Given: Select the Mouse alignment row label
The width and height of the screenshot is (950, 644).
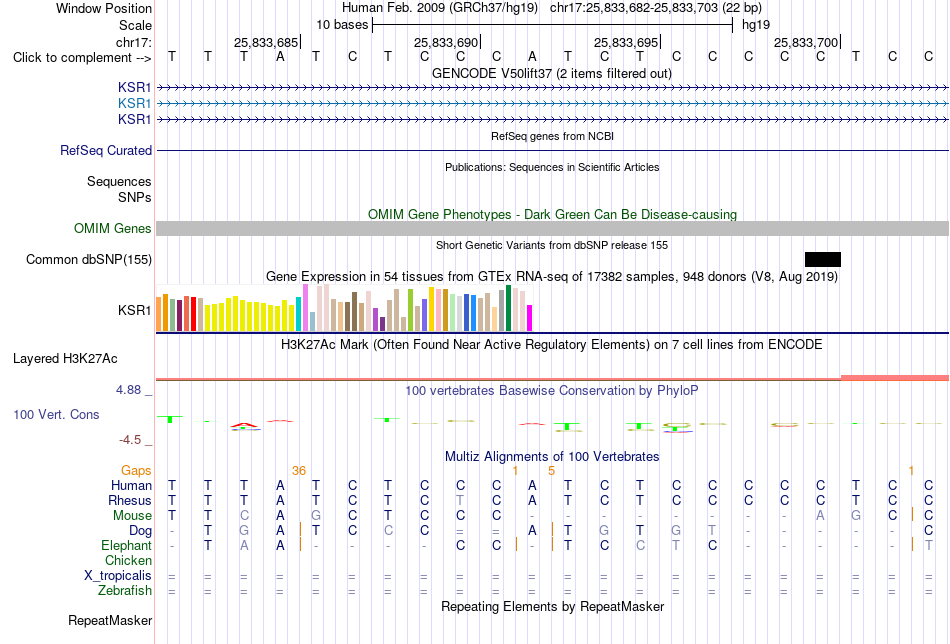Looking at the screenshot, I should [x=132, y=516].
